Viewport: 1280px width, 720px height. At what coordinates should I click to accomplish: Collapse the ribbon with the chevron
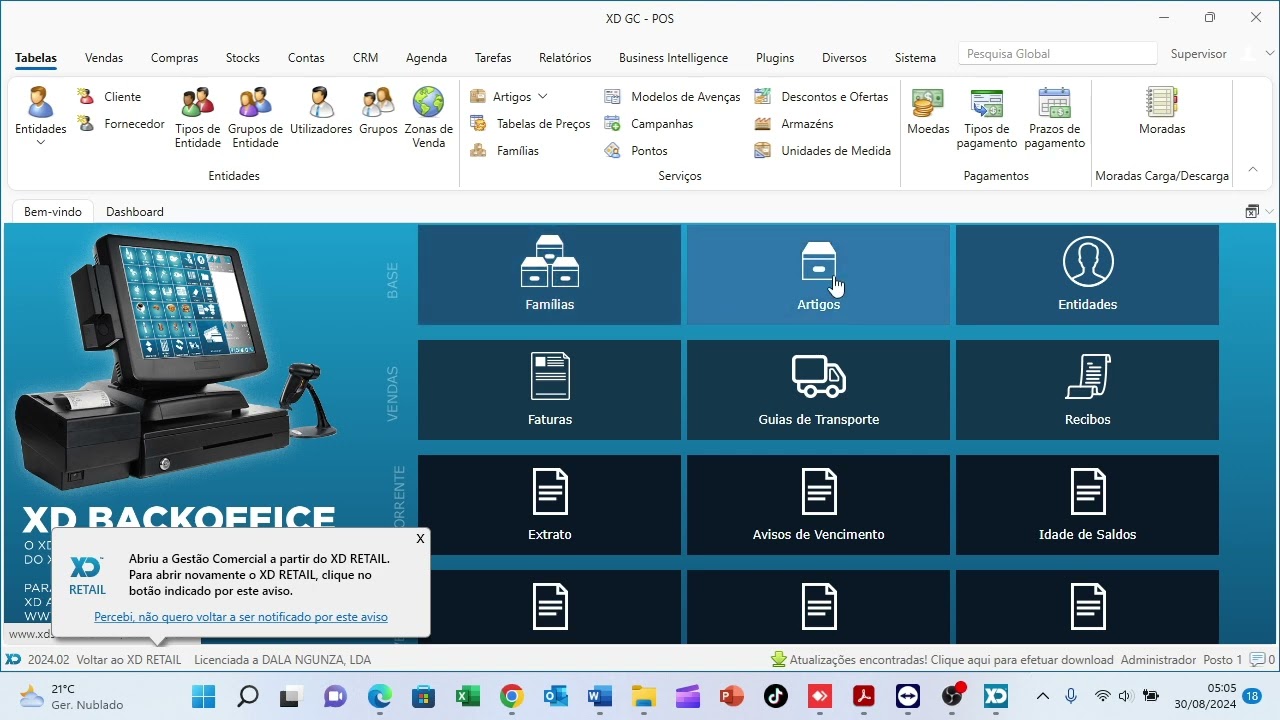click(x=1253, y=170)
